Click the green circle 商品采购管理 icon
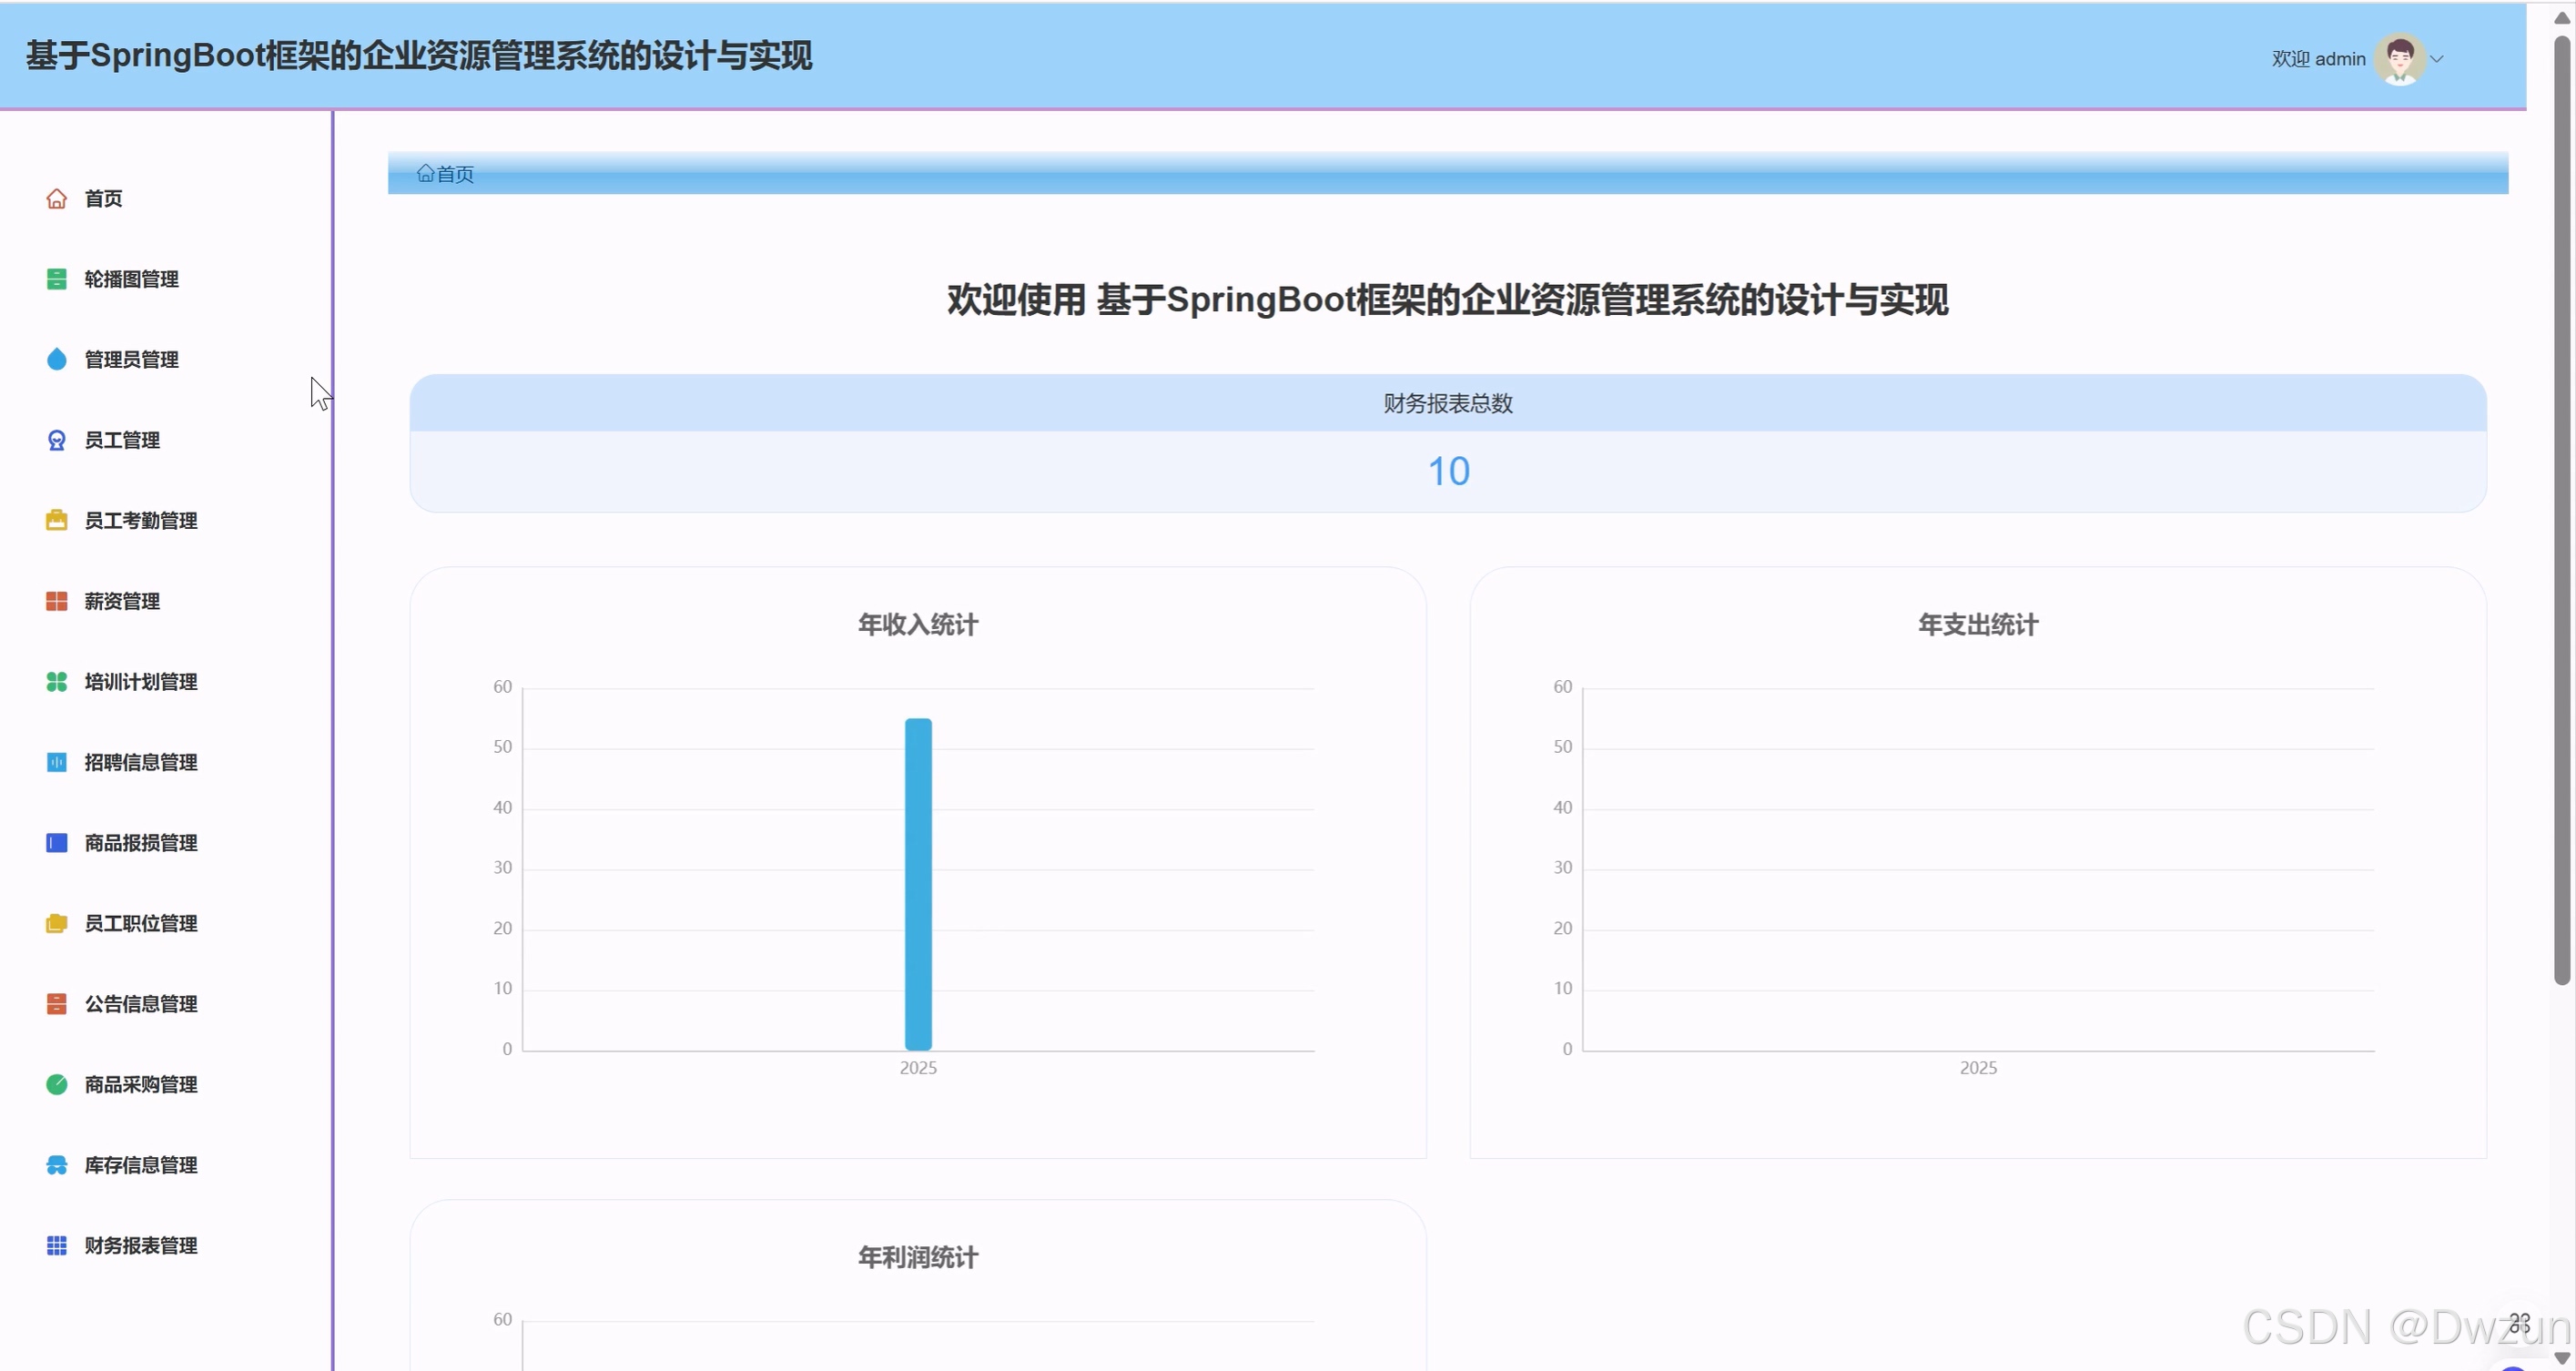Image resolution: width=2576 pixels, height=1371 pixels. [57, 1084]
